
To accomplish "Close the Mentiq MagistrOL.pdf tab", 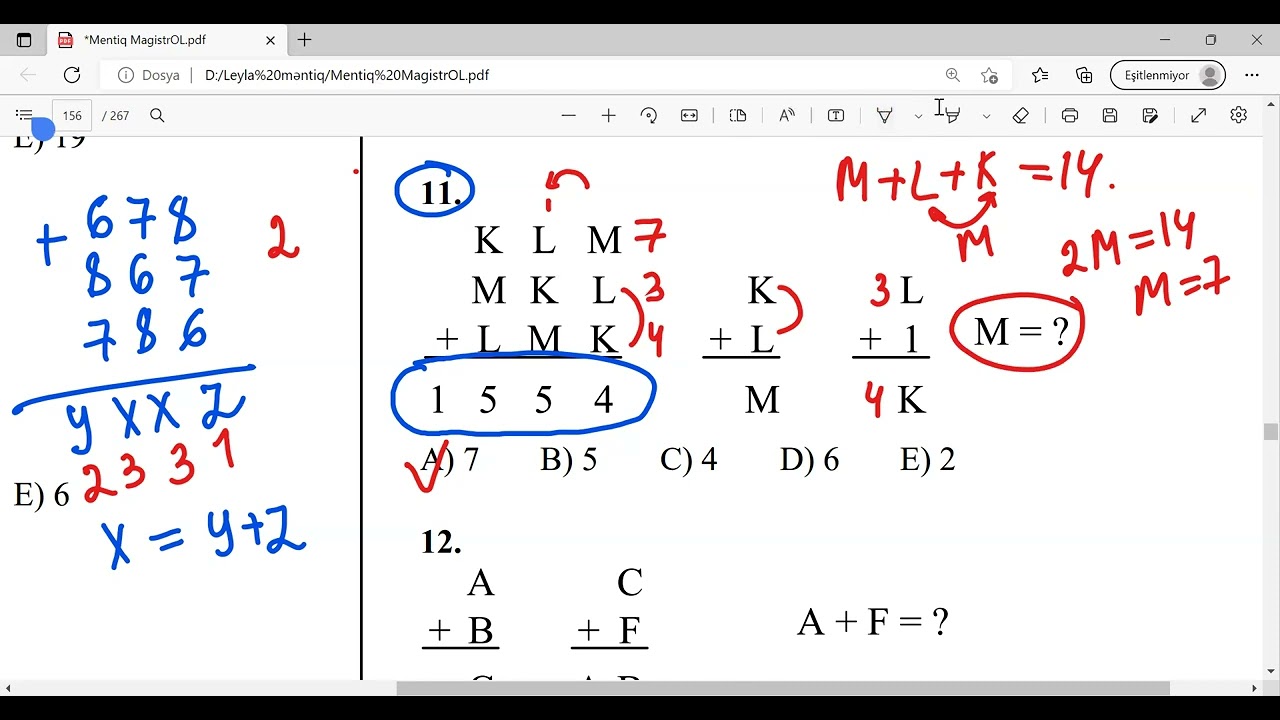I will point(270,40).
